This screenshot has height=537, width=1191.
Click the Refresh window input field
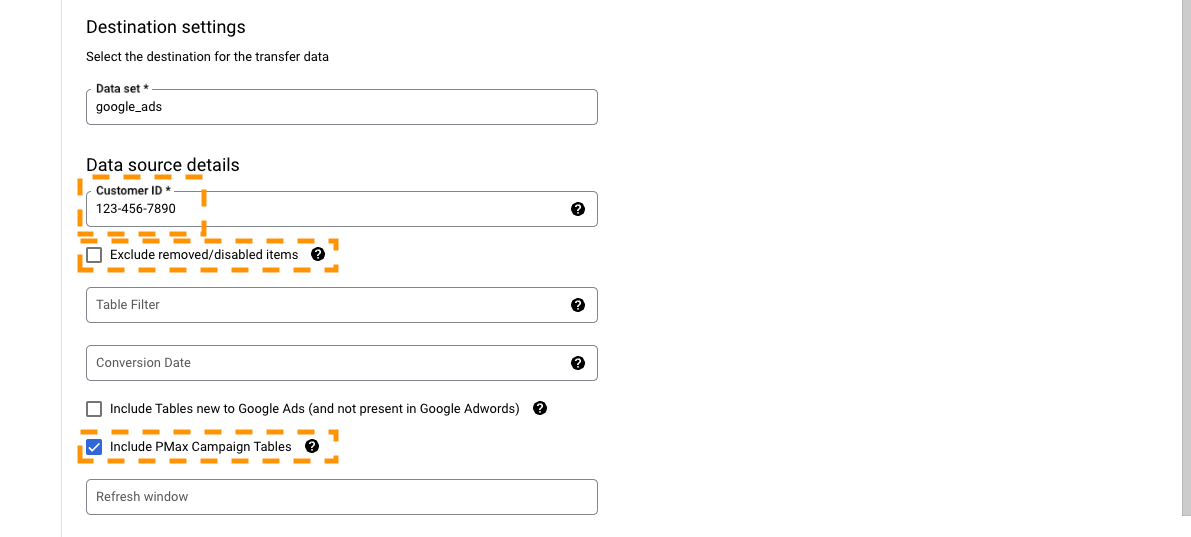[x=342, y=497]
